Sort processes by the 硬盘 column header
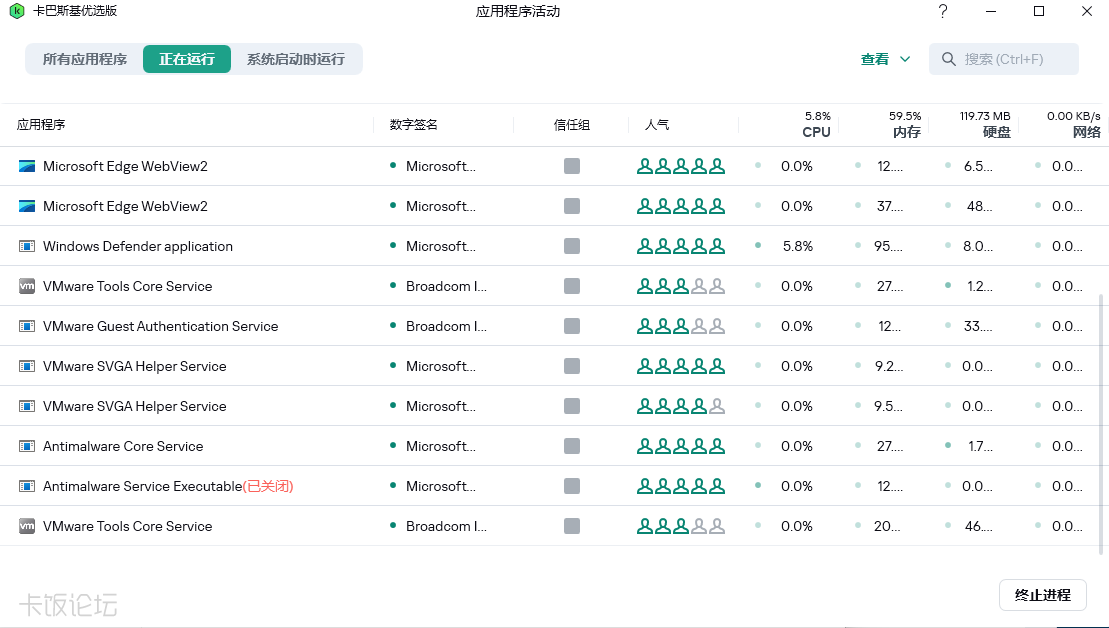Screen dimensions: 1109x628 pos(997,132)
